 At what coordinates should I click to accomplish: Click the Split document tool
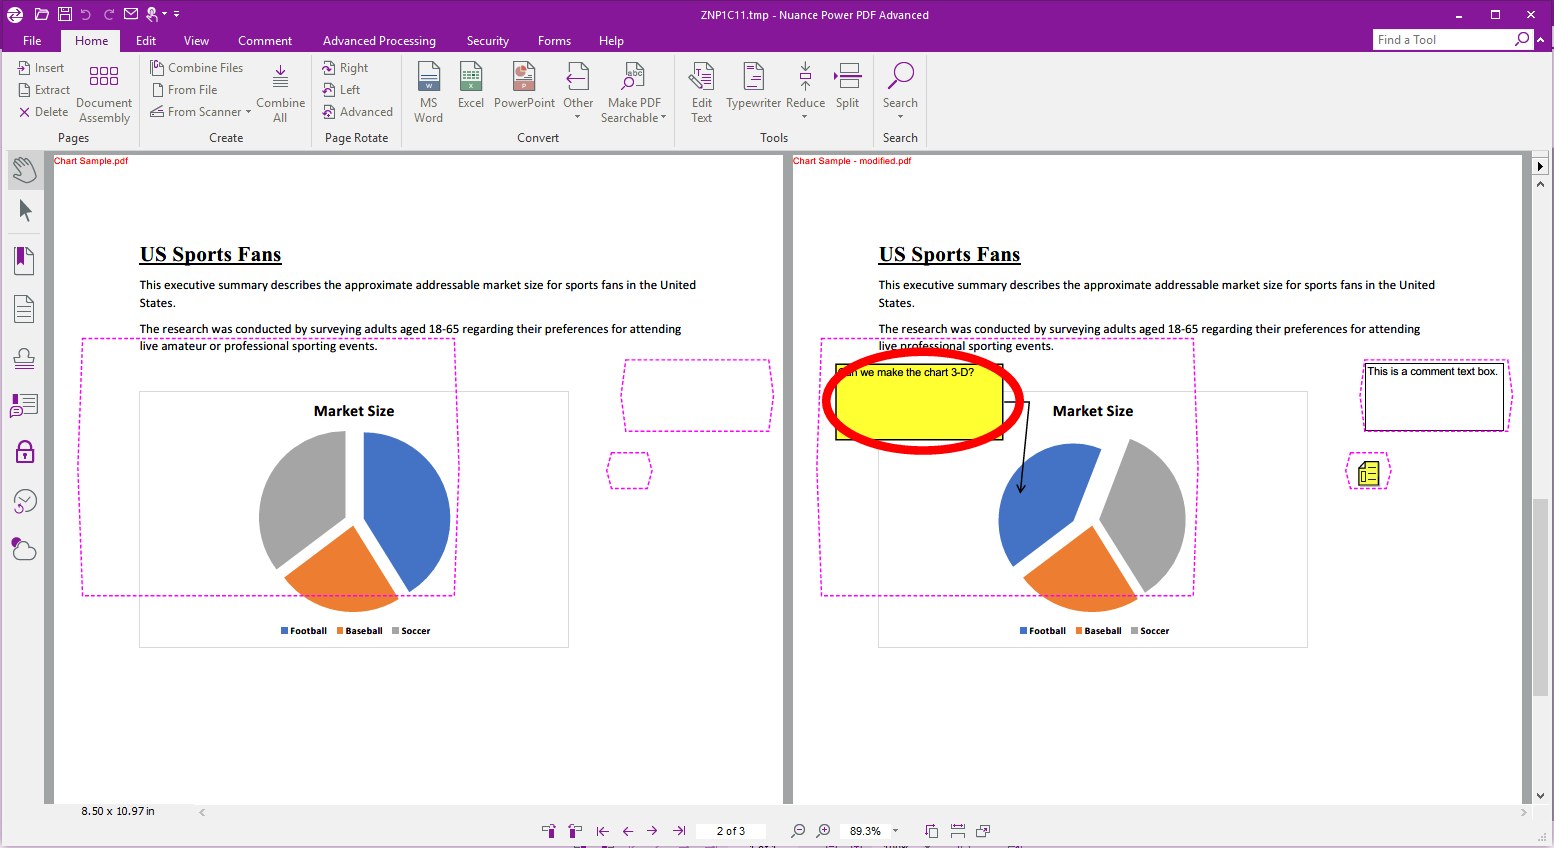tap(847, 89)
